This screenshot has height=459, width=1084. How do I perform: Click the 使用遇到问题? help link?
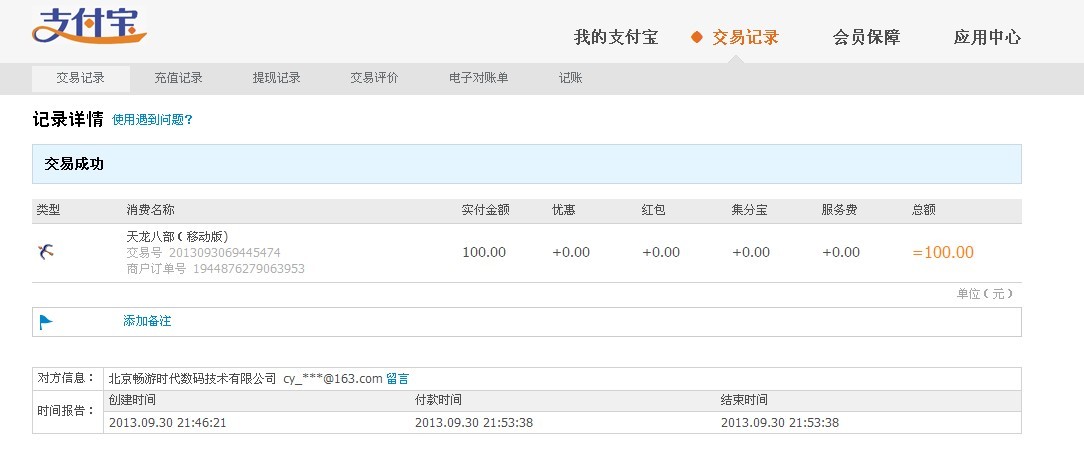pos(152,120)
